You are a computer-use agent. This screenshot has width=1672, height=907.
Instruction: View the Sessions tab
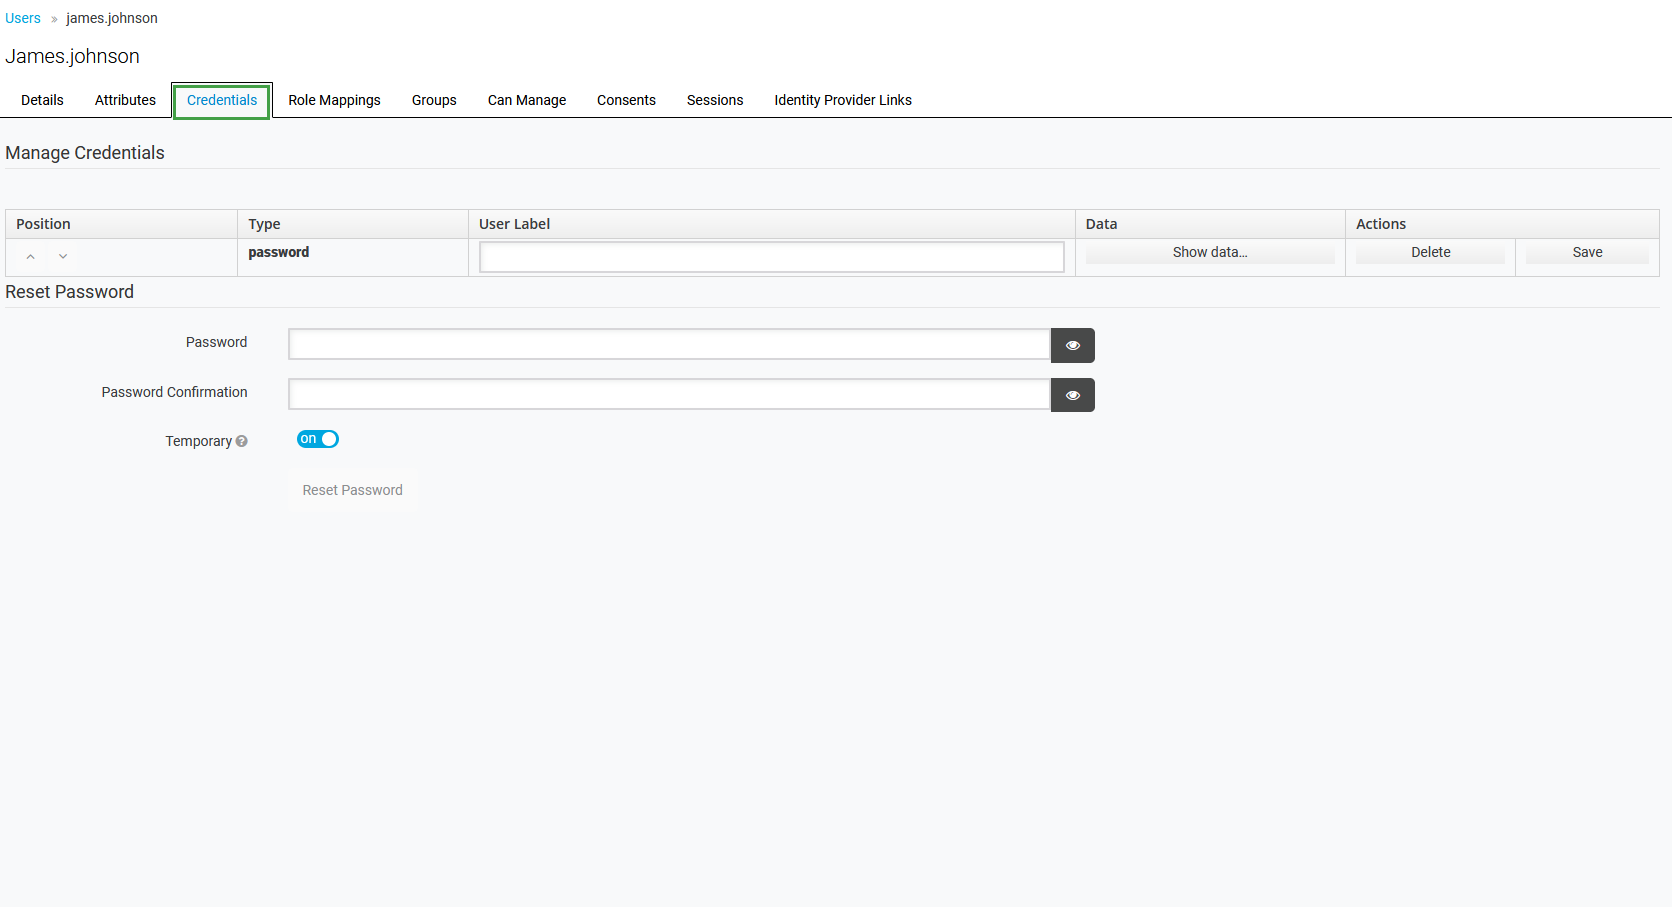[x=715, y=100]
